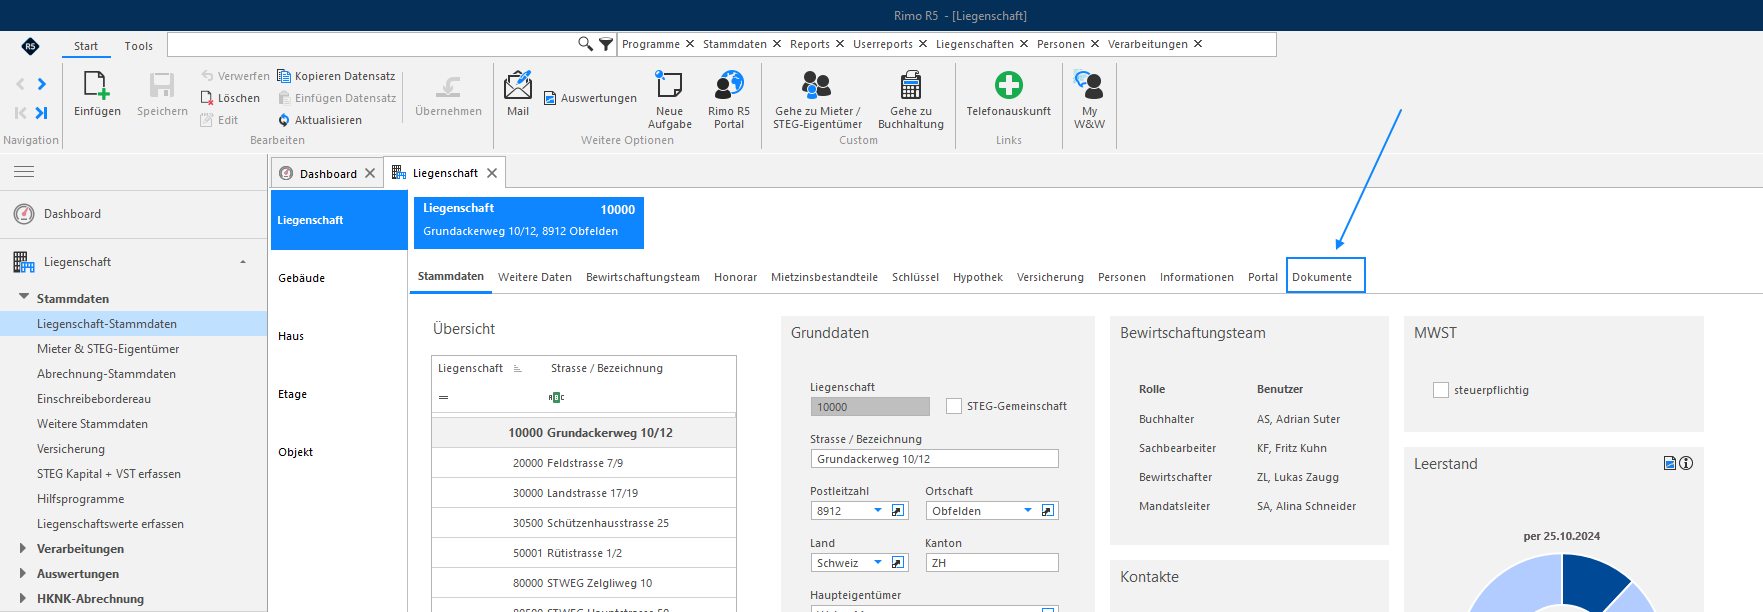Select row 30500 Schützenhausstrasse 25
The height and width of the screenshot is (612, 1763).
(x=584, y=523)
